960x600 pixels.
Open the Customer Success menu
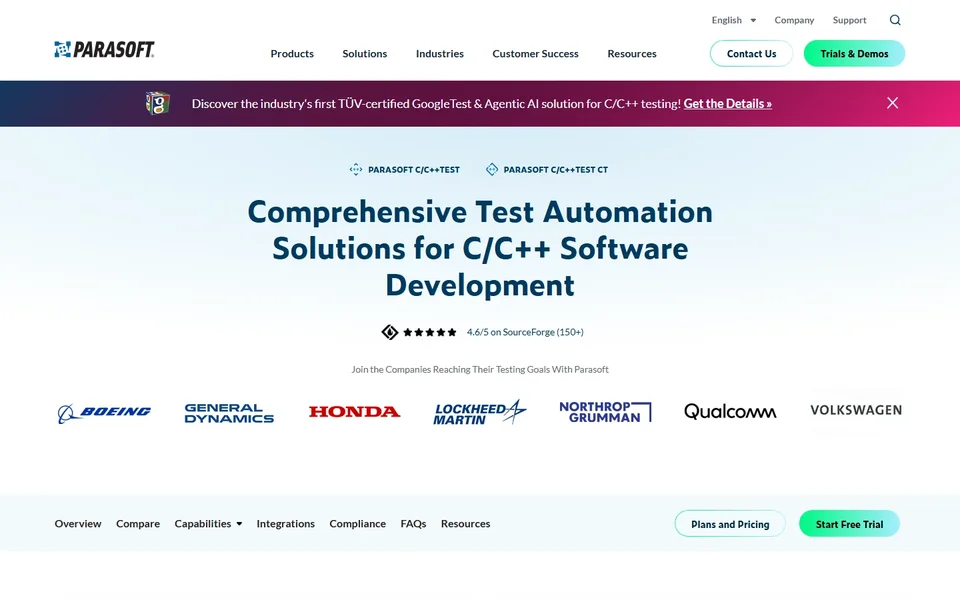click(x=535, y=54)
